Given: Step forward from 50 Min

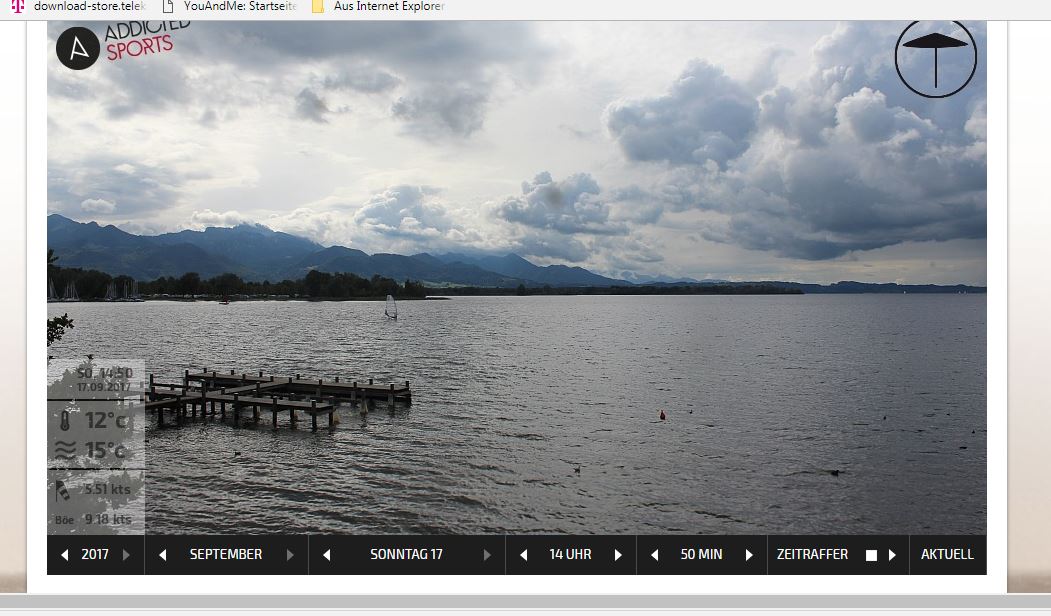Looking at the screenshot, I should 749,555.
